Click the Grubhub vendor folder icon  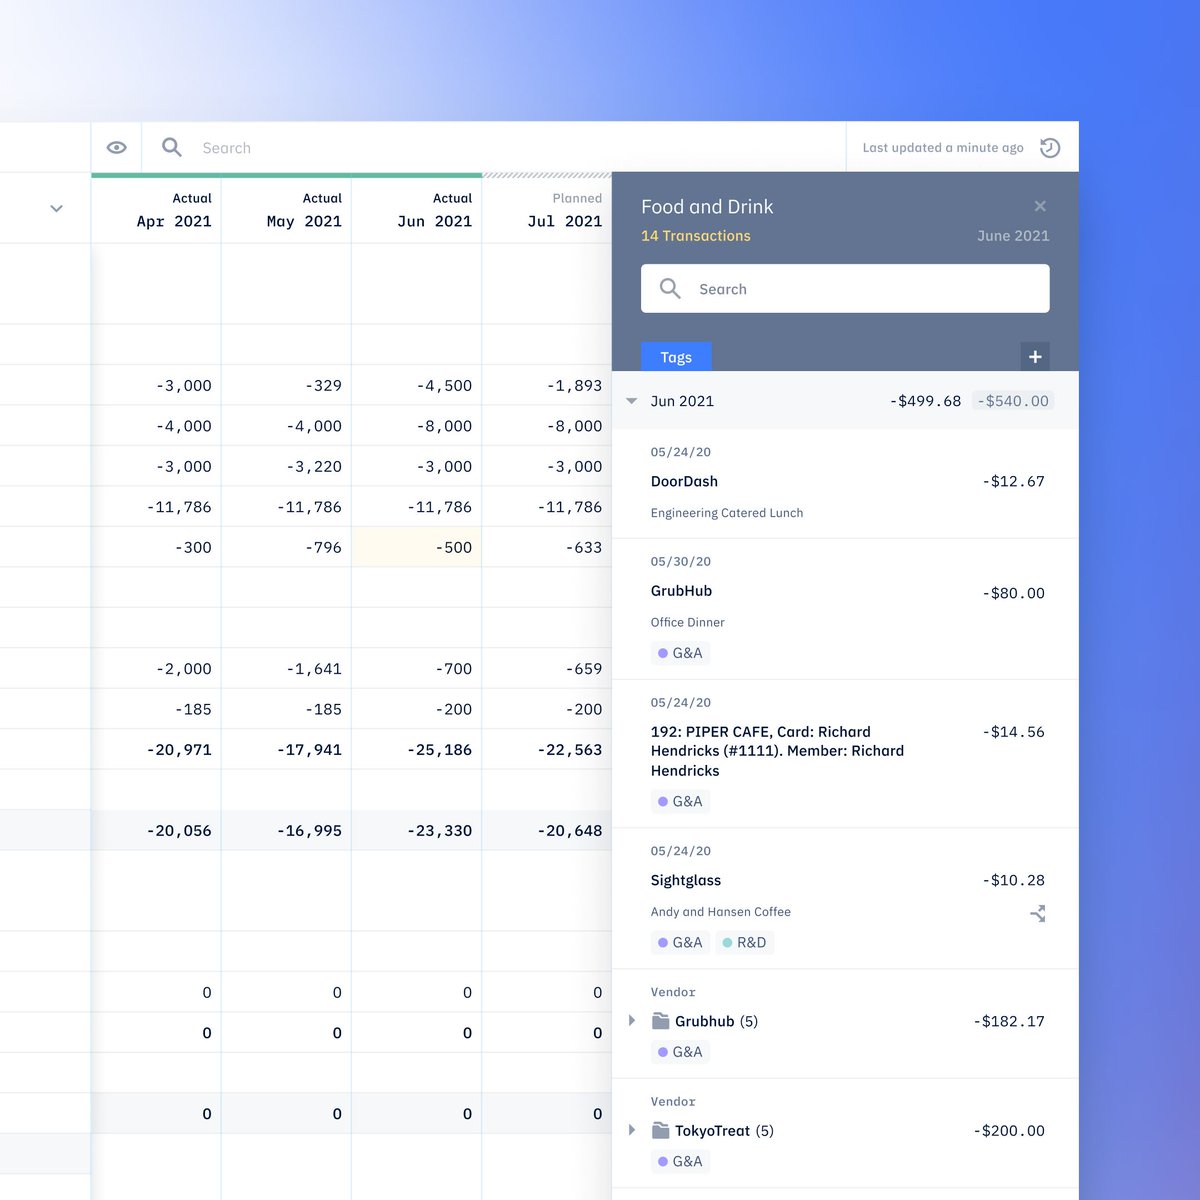coord(661,1021)
